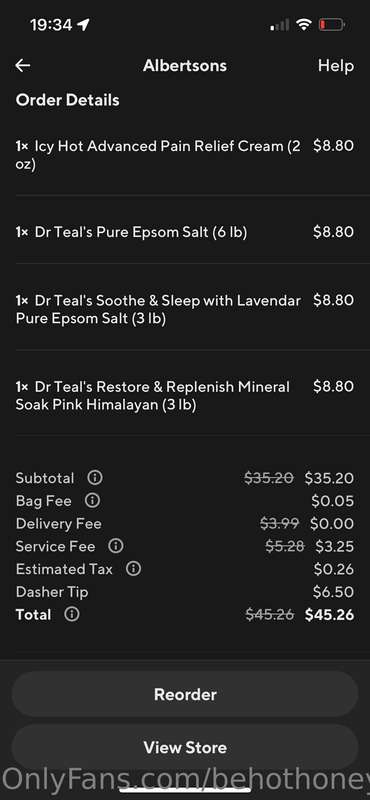Viewport: 370px width, 800px height.
Task: Tap the Delivery Fee row
Action: click(185, 523)
